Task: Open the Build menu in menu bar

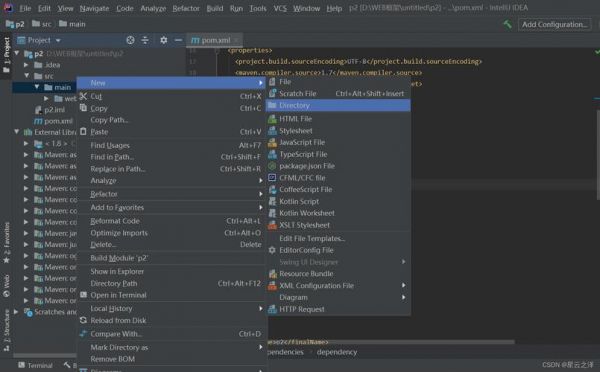Action: [215, 8]
